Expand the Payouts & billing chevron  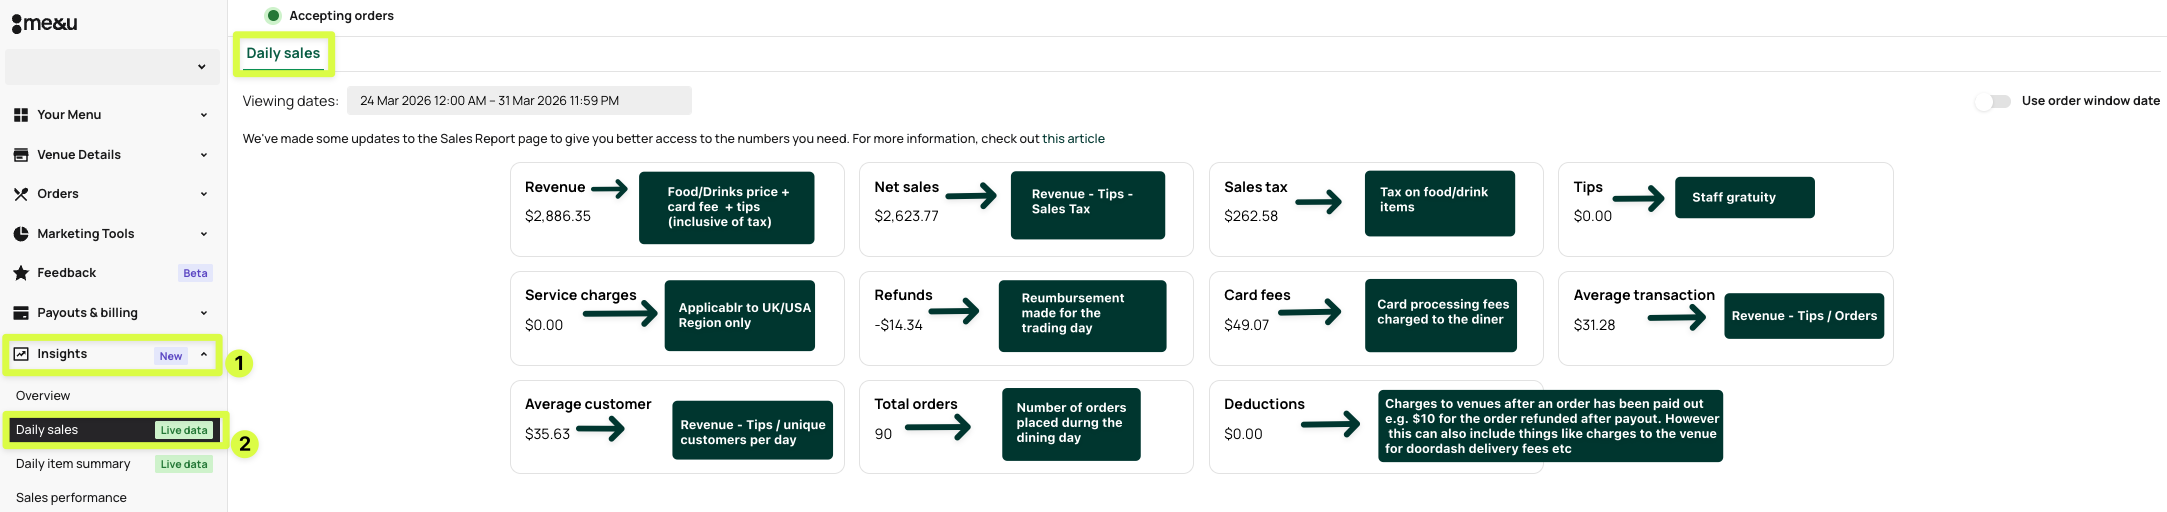pyautogui.click(x=204, y=313)
